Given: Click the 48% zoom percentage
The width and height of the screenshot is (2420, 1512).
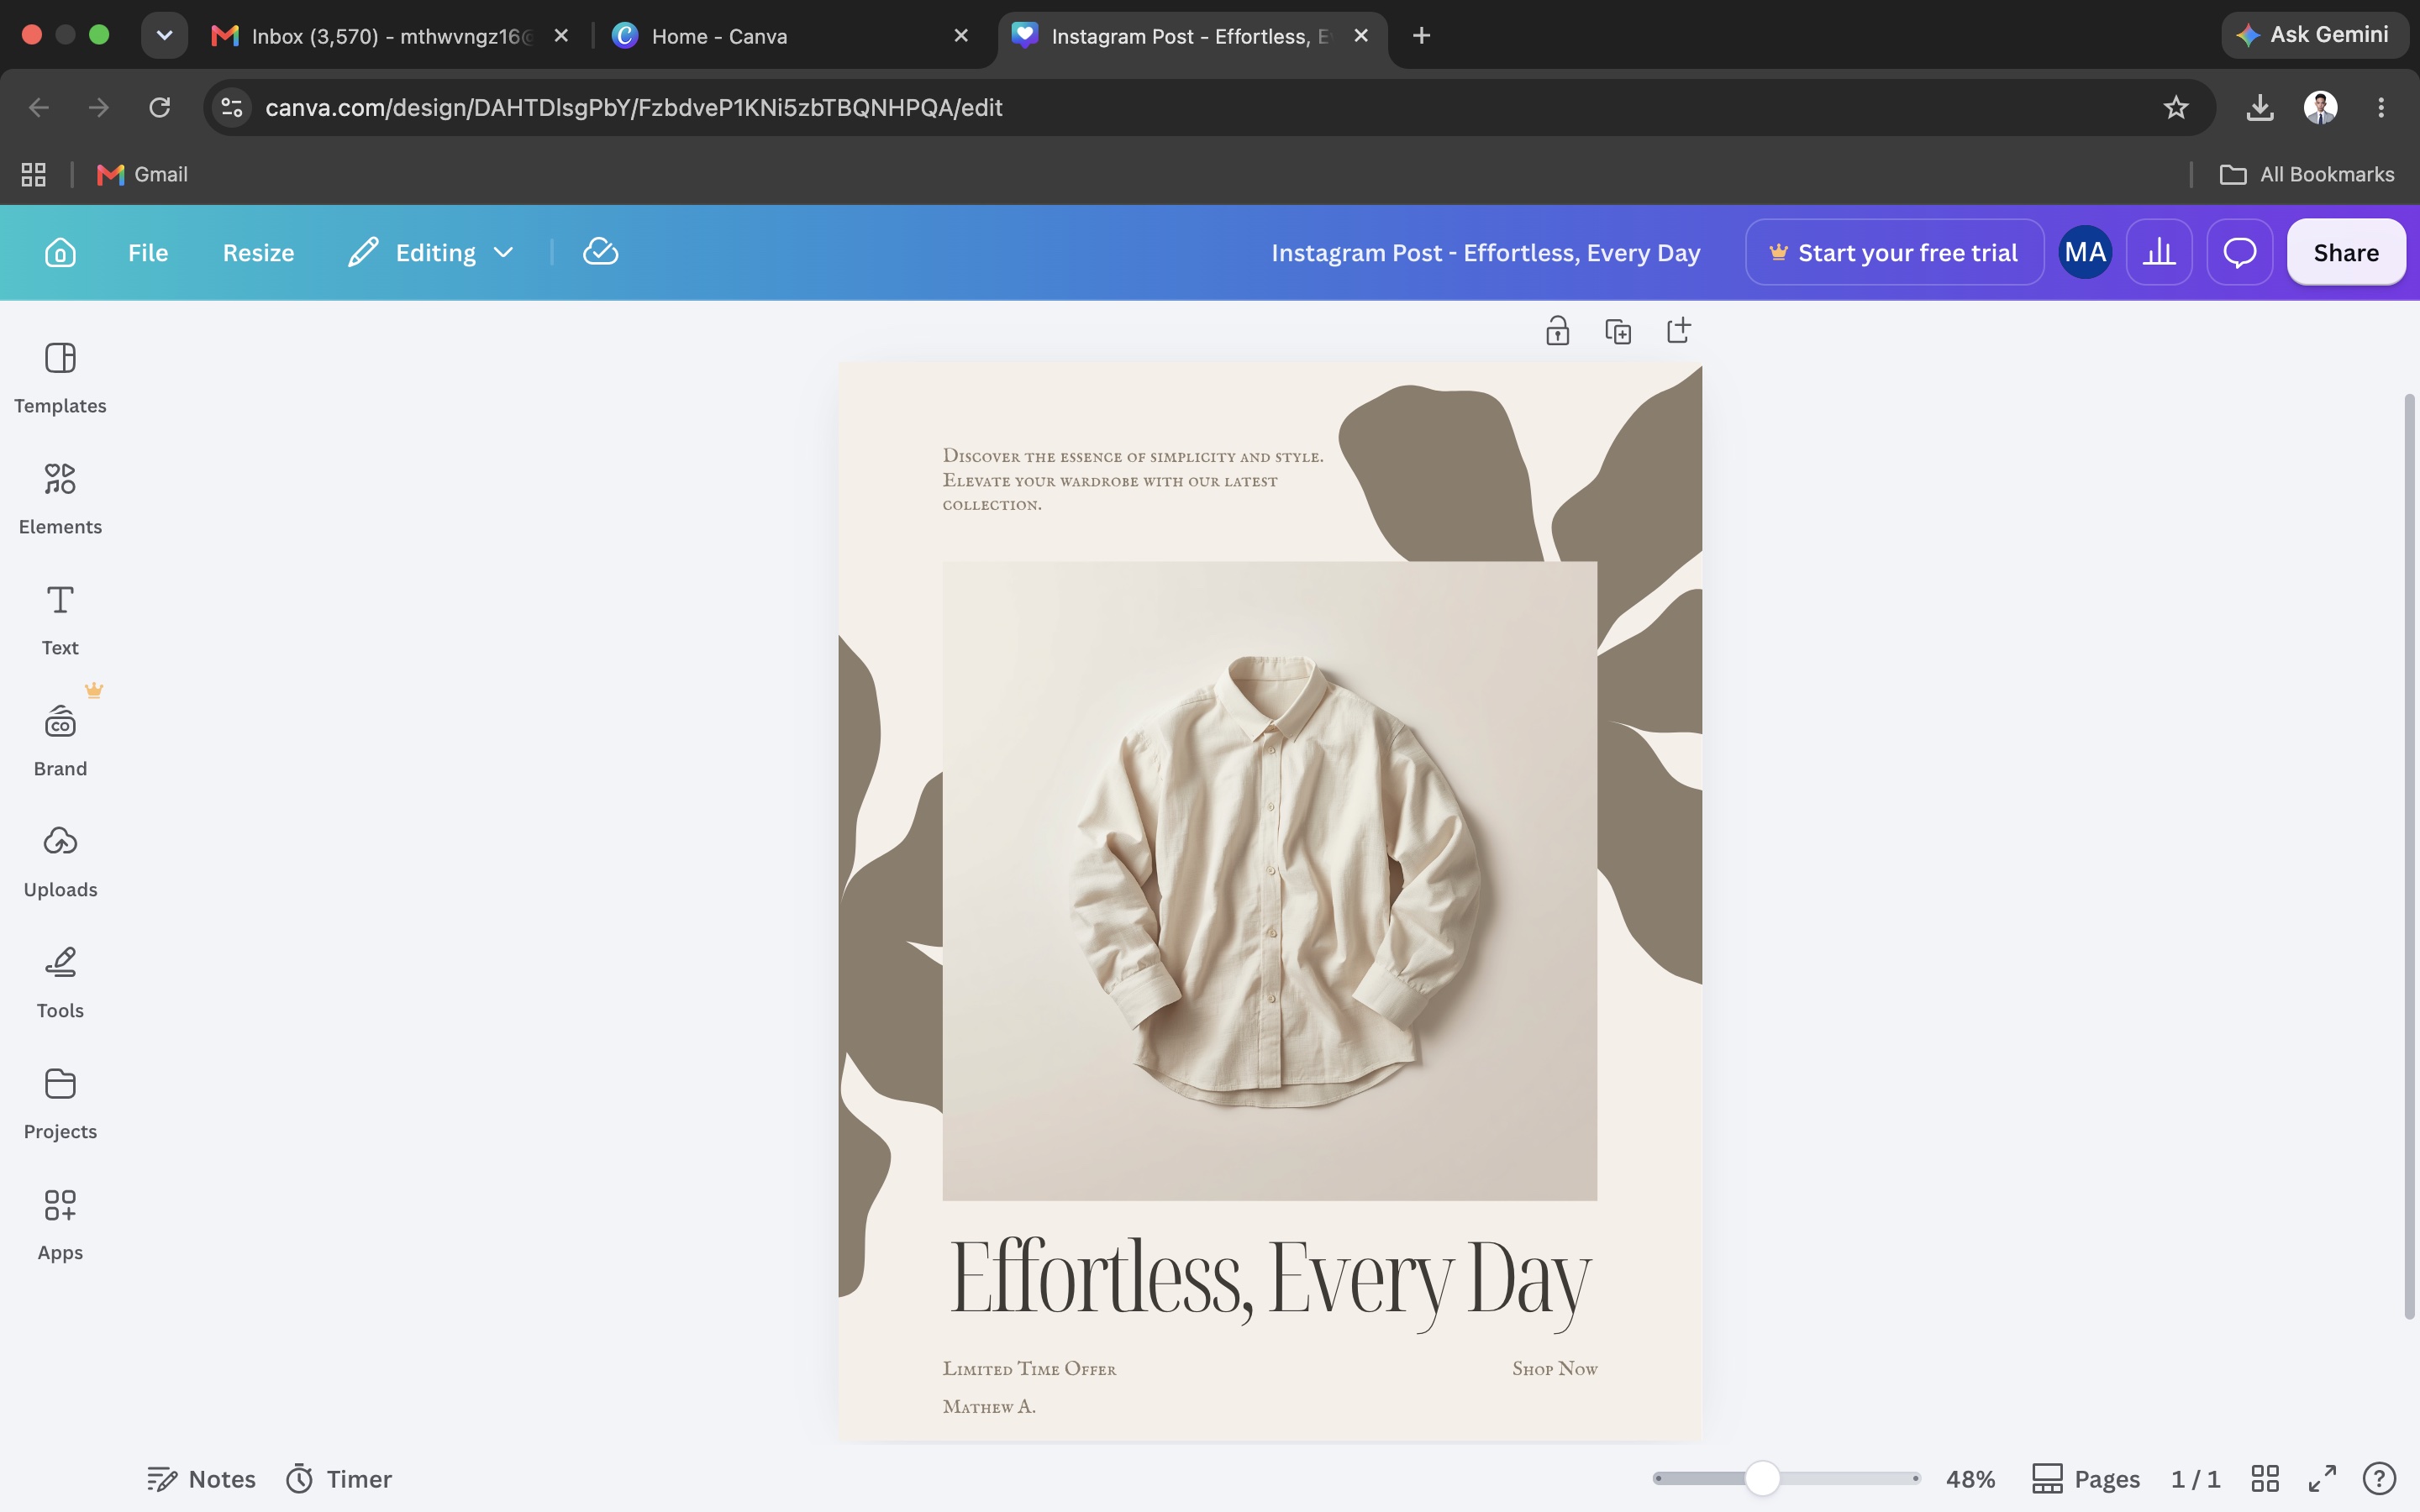Looking at the screenshot, I should pos(1970,1478).
